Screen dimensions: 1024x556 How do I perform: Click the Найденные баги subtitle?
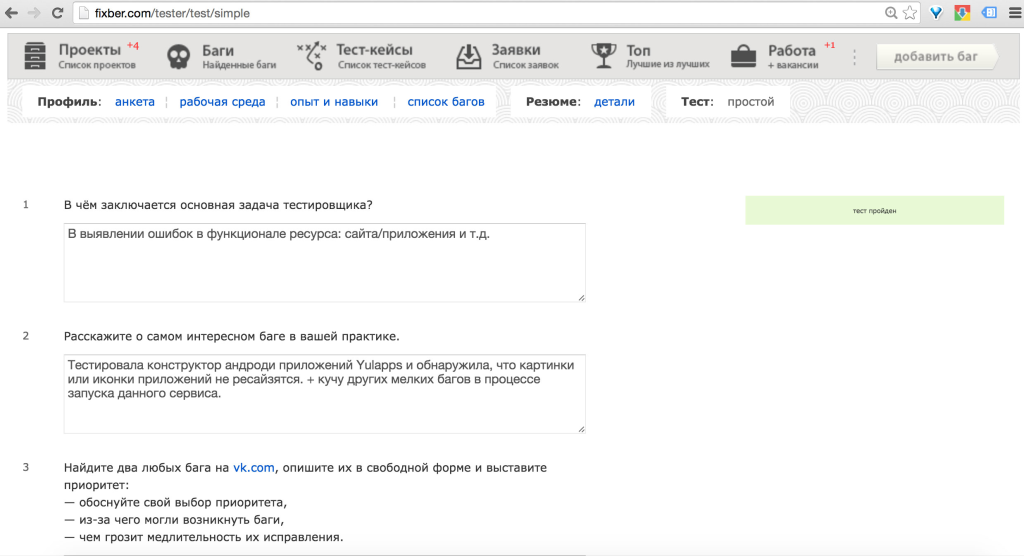click(239, 65)
